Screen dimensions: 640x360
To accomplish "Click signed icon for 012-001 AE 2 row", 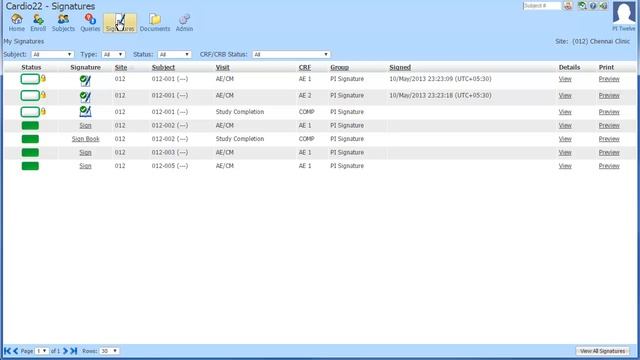I will pyautogui.click(x=85, y=97).
